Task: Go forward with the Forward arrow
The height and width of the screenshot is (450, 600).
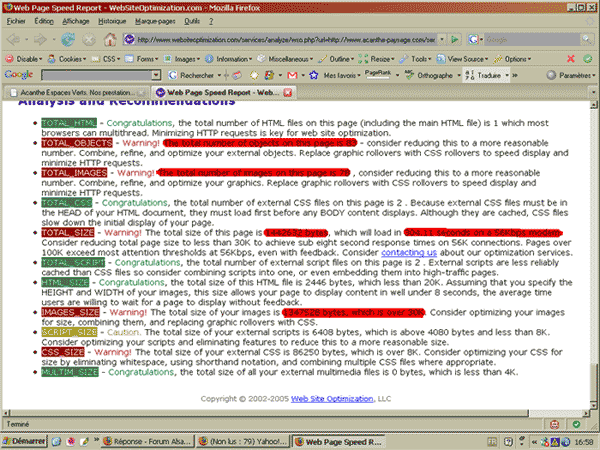Action: (x=40, y=39)
